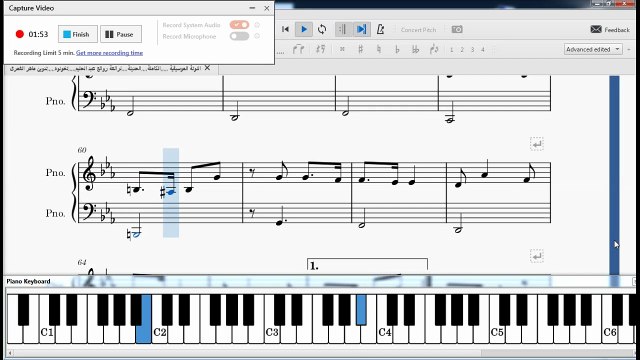This screenshot has width=640, height=360.
Task: Toggle tie note icon
Action: 298,49
